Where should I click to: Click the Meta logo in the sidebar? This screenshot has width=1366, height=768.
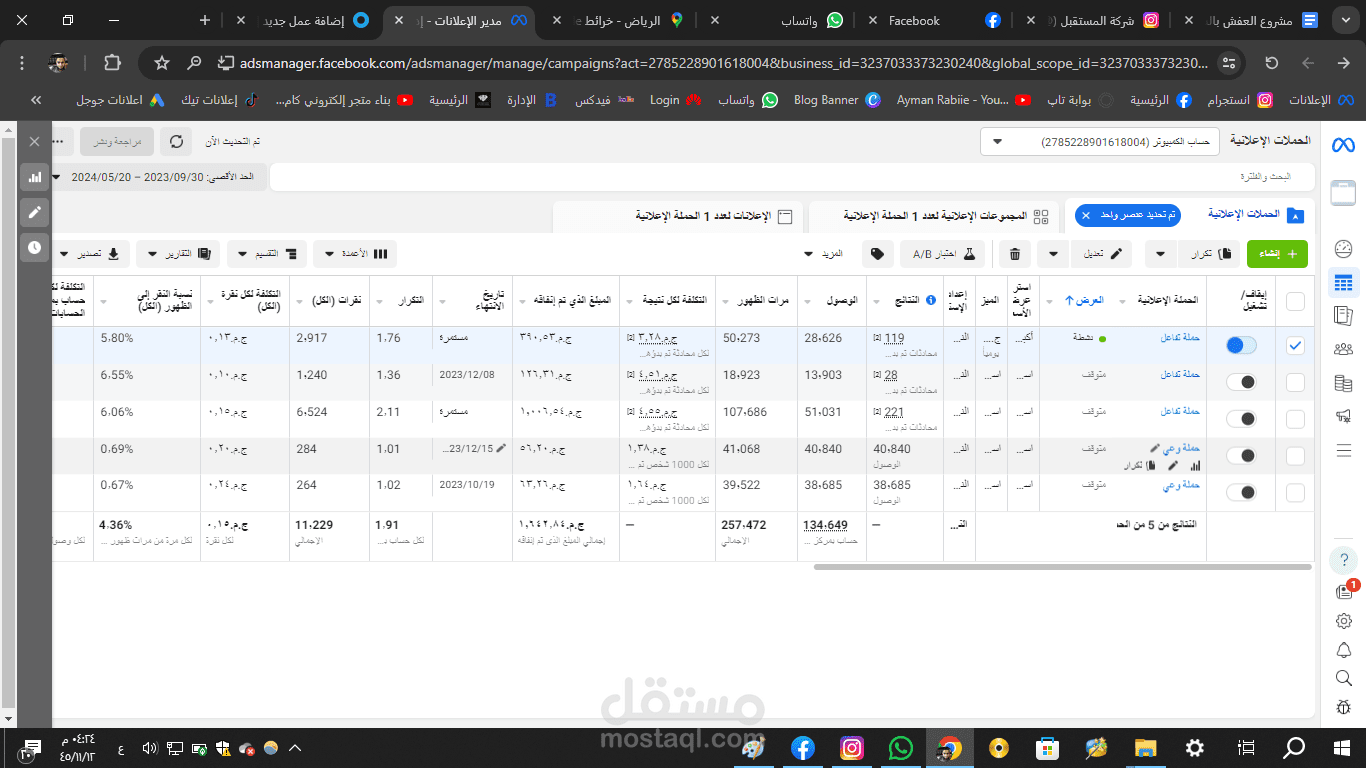point(1342,145)
